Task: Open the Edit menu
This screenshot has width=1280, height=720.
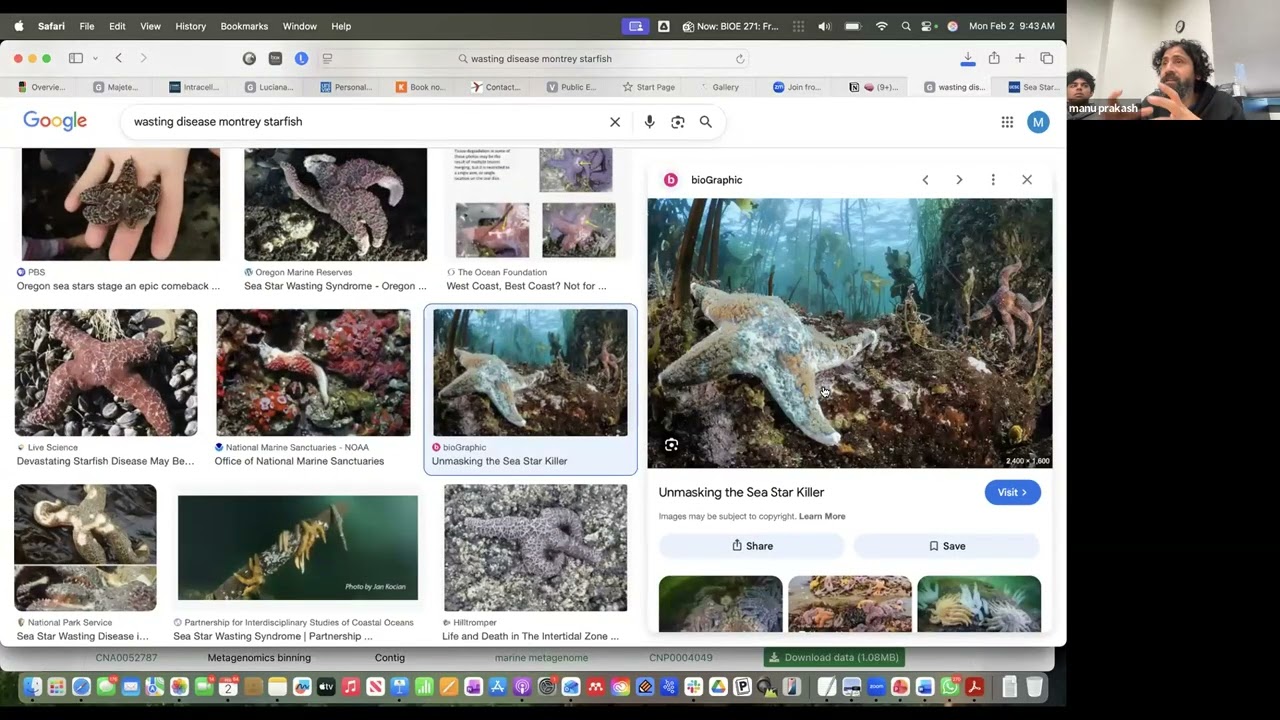Action: click(x=117, y=26)
